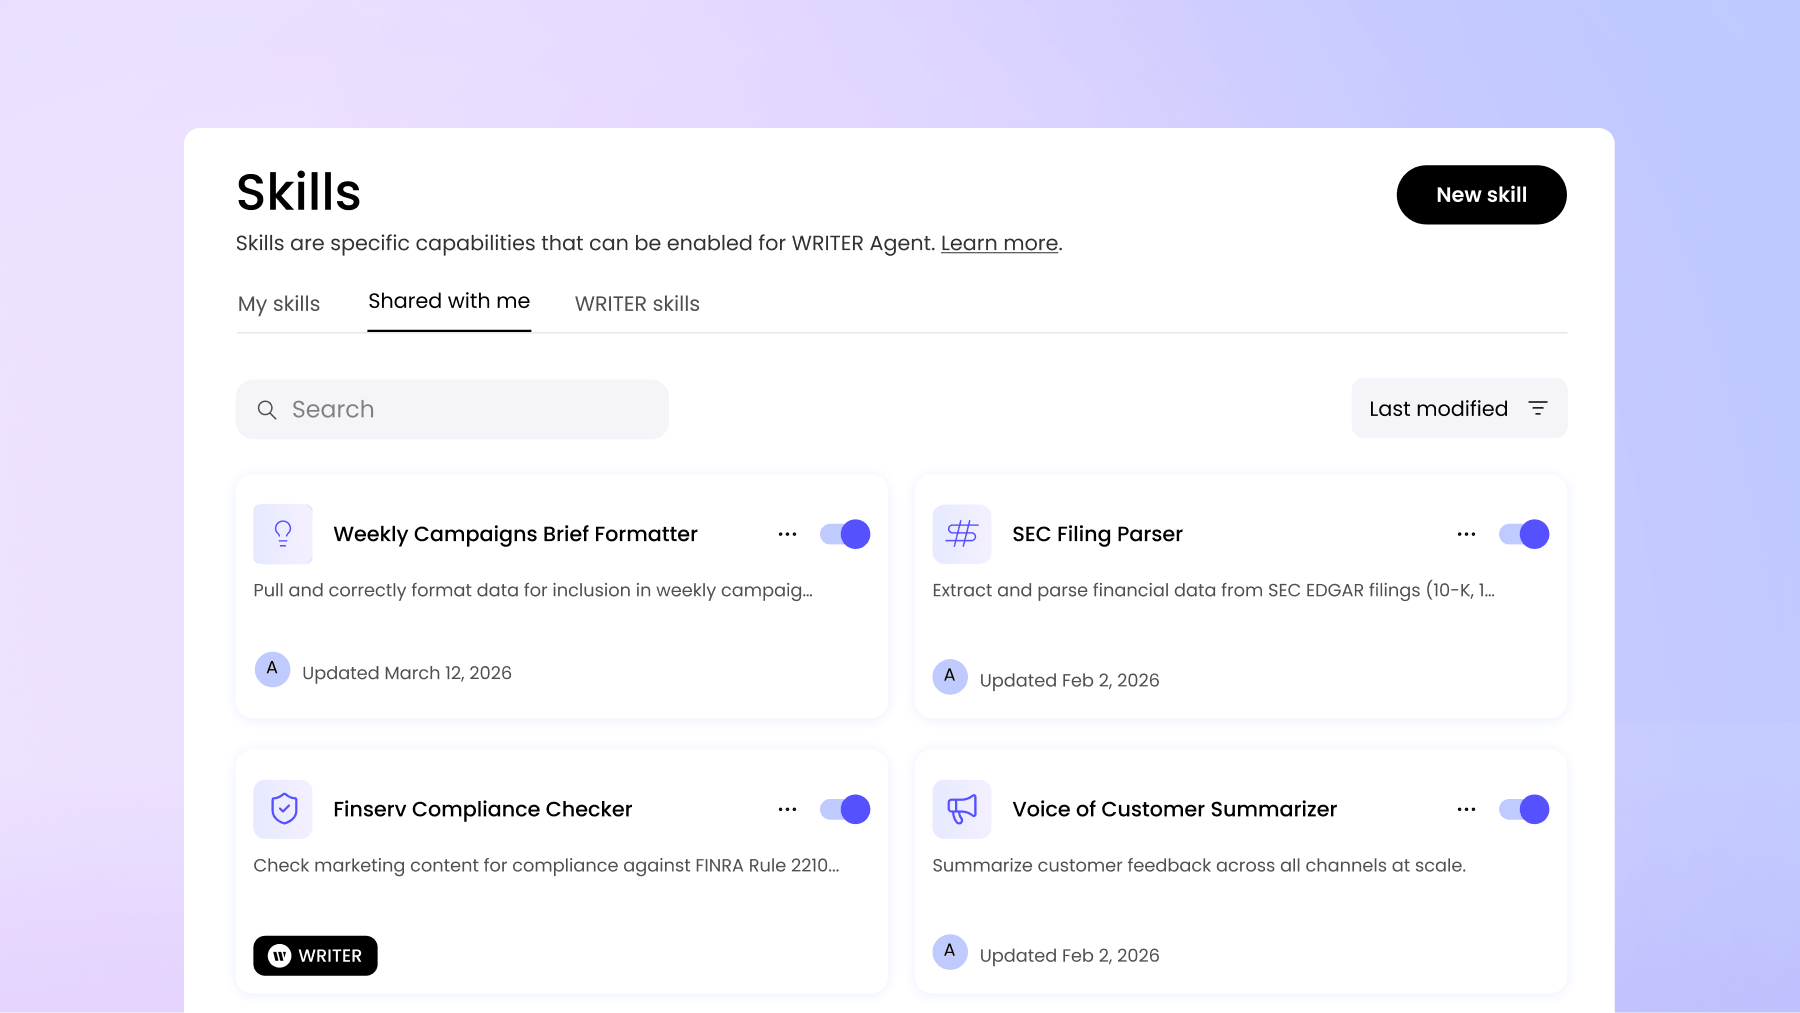Click the shield icon for Finserv Compliance Checker
The image size is (1800, 1013).
(283, 809)
